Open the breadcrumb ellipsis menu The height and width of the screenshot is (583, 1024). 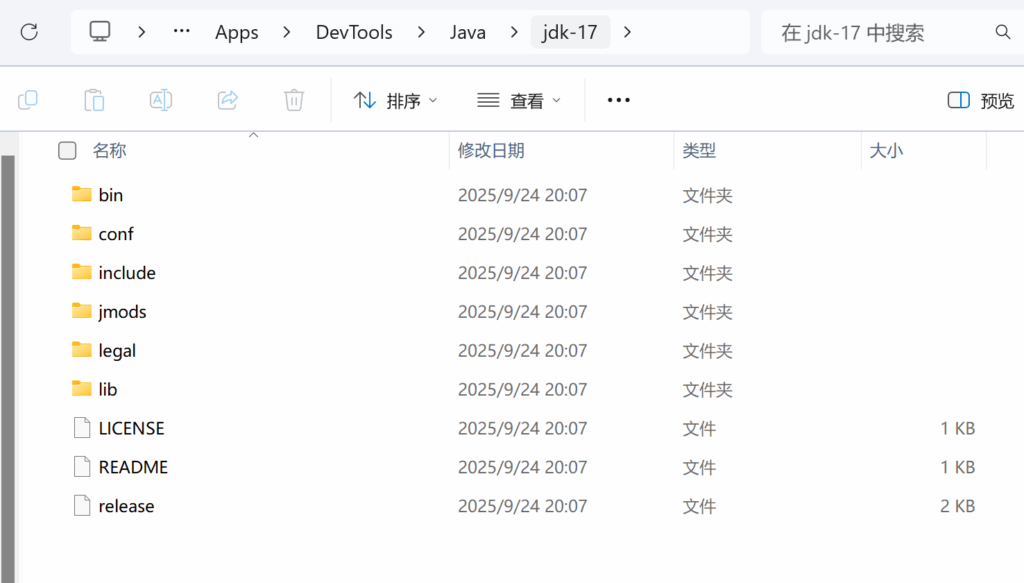(181, 31)
